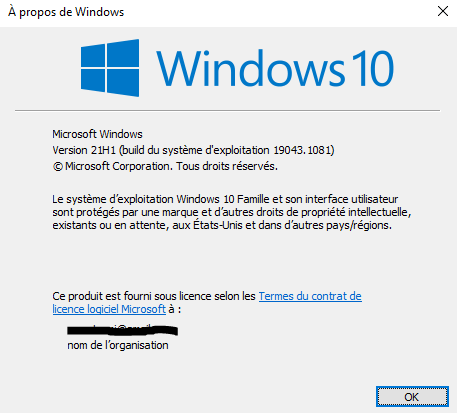
Task: Click the build number 19043.1081
Action: point(303,150)
